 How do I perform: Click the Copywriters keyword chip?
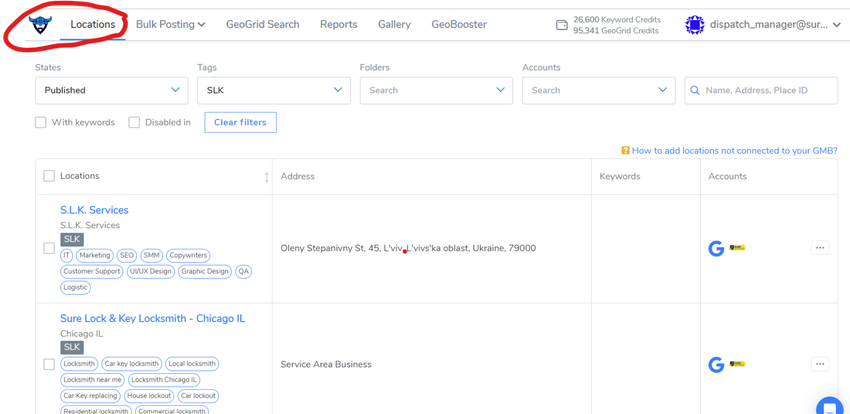pyautogui.click(x=188, y=255)
